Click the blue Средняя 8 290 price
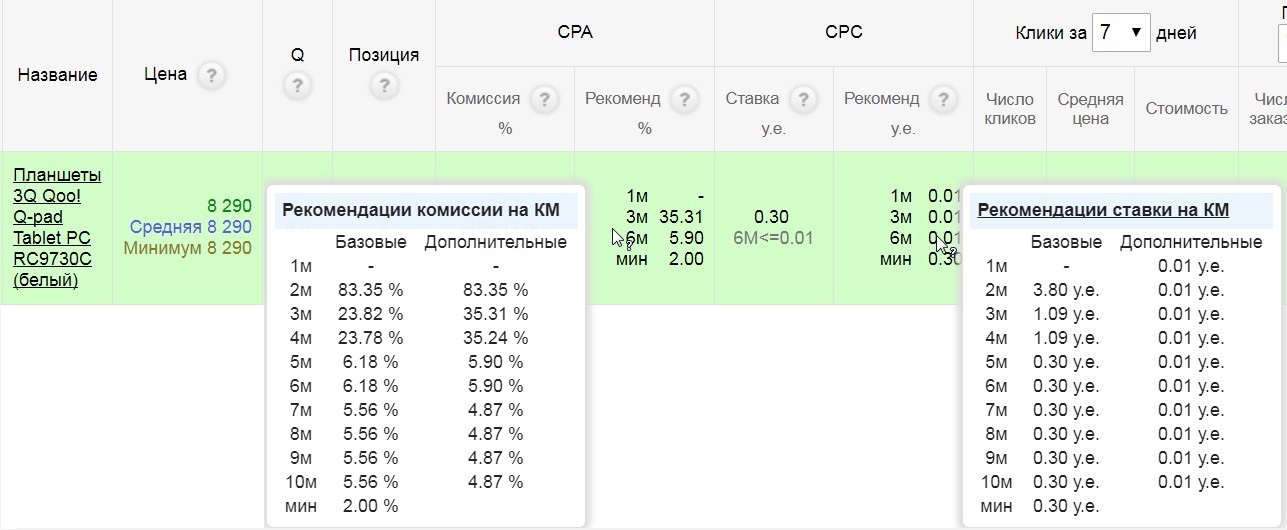 point(190,227)
